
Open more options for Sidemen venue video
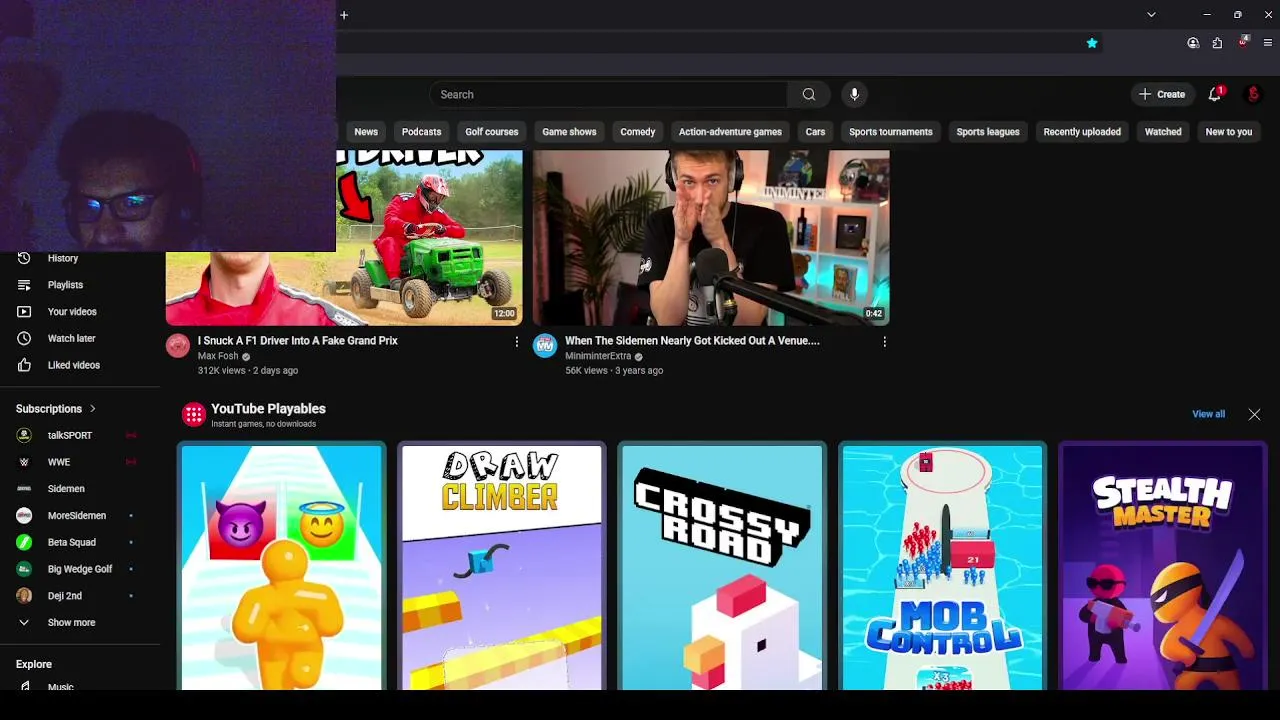pos(884,342)
